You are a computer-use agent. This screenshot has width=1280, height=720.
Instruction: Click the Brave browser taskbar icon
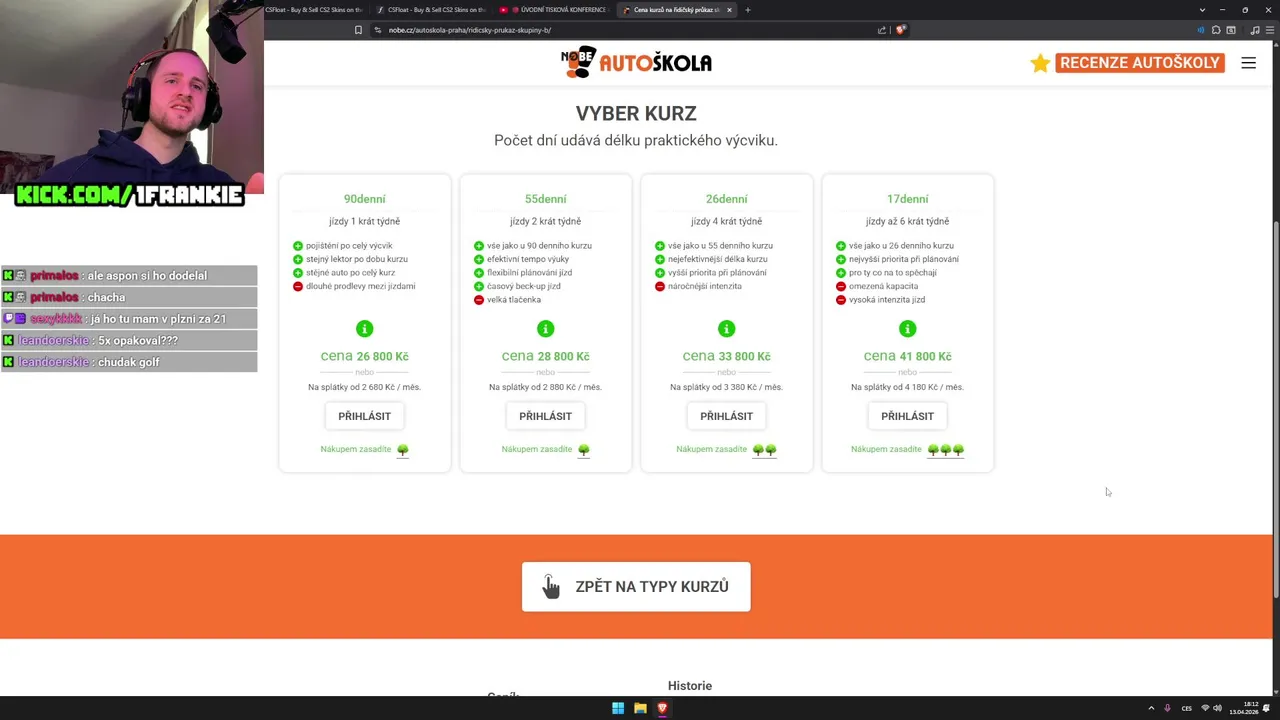pyautogui.click(x=662, y=708)
